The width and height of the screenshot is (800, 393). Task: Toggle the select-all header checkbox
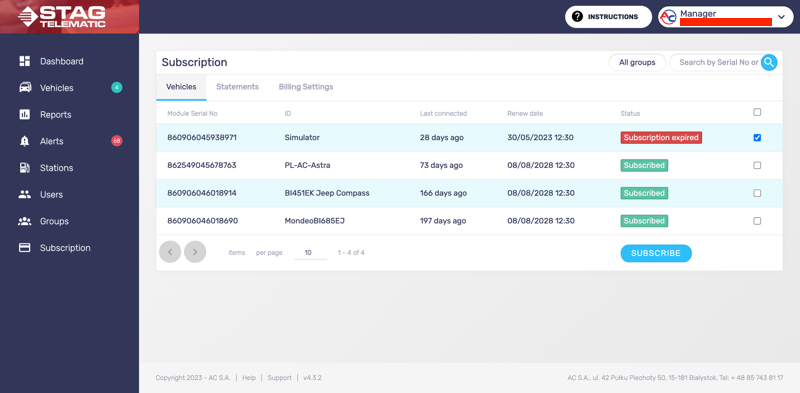pos(757,112)
